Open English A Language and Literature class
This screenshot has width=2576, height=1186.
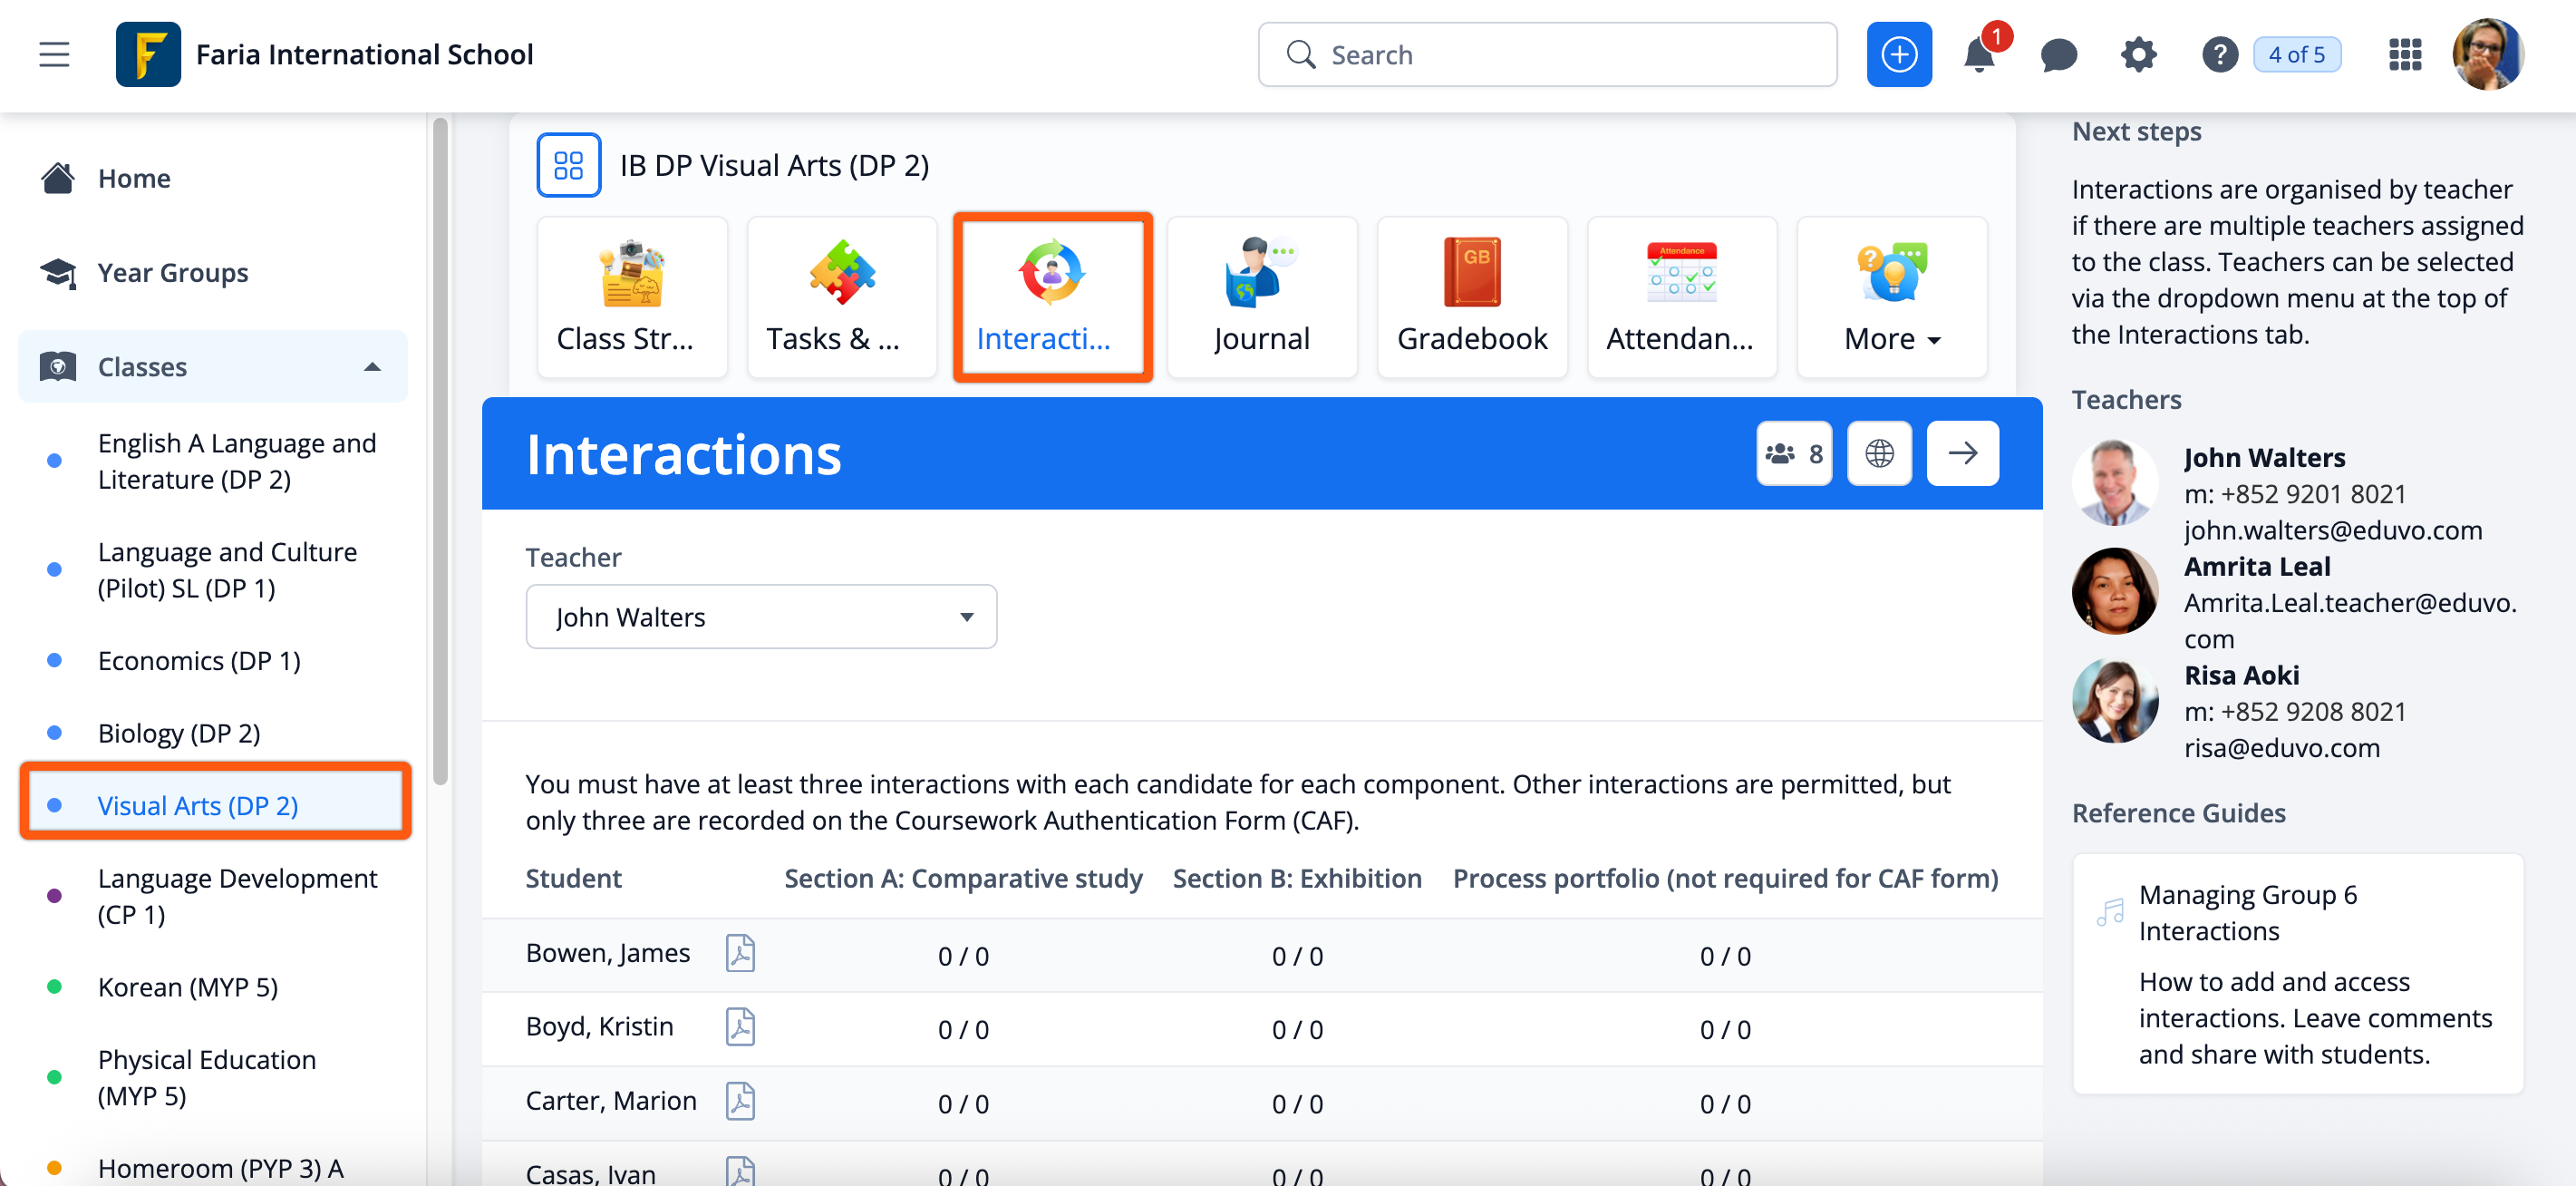tap(237, 461)
